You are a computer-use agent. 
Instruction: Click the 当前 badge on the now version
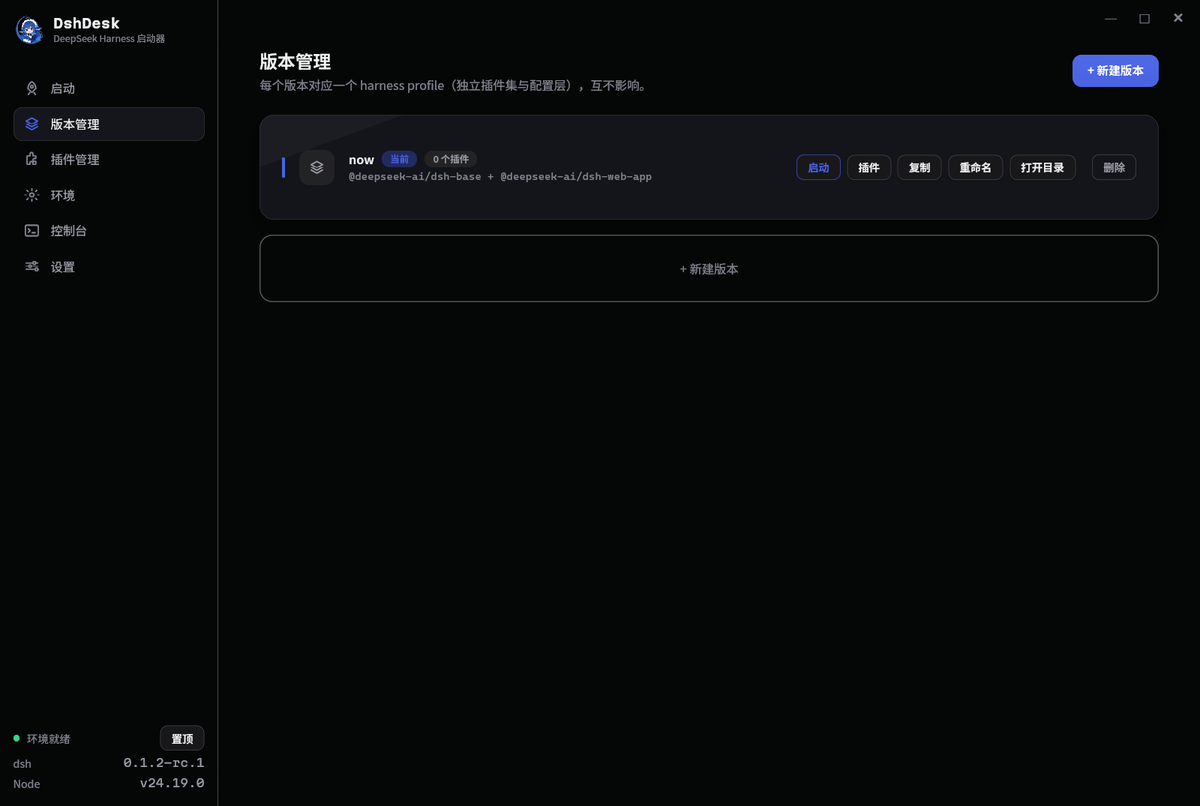point(399,159)
